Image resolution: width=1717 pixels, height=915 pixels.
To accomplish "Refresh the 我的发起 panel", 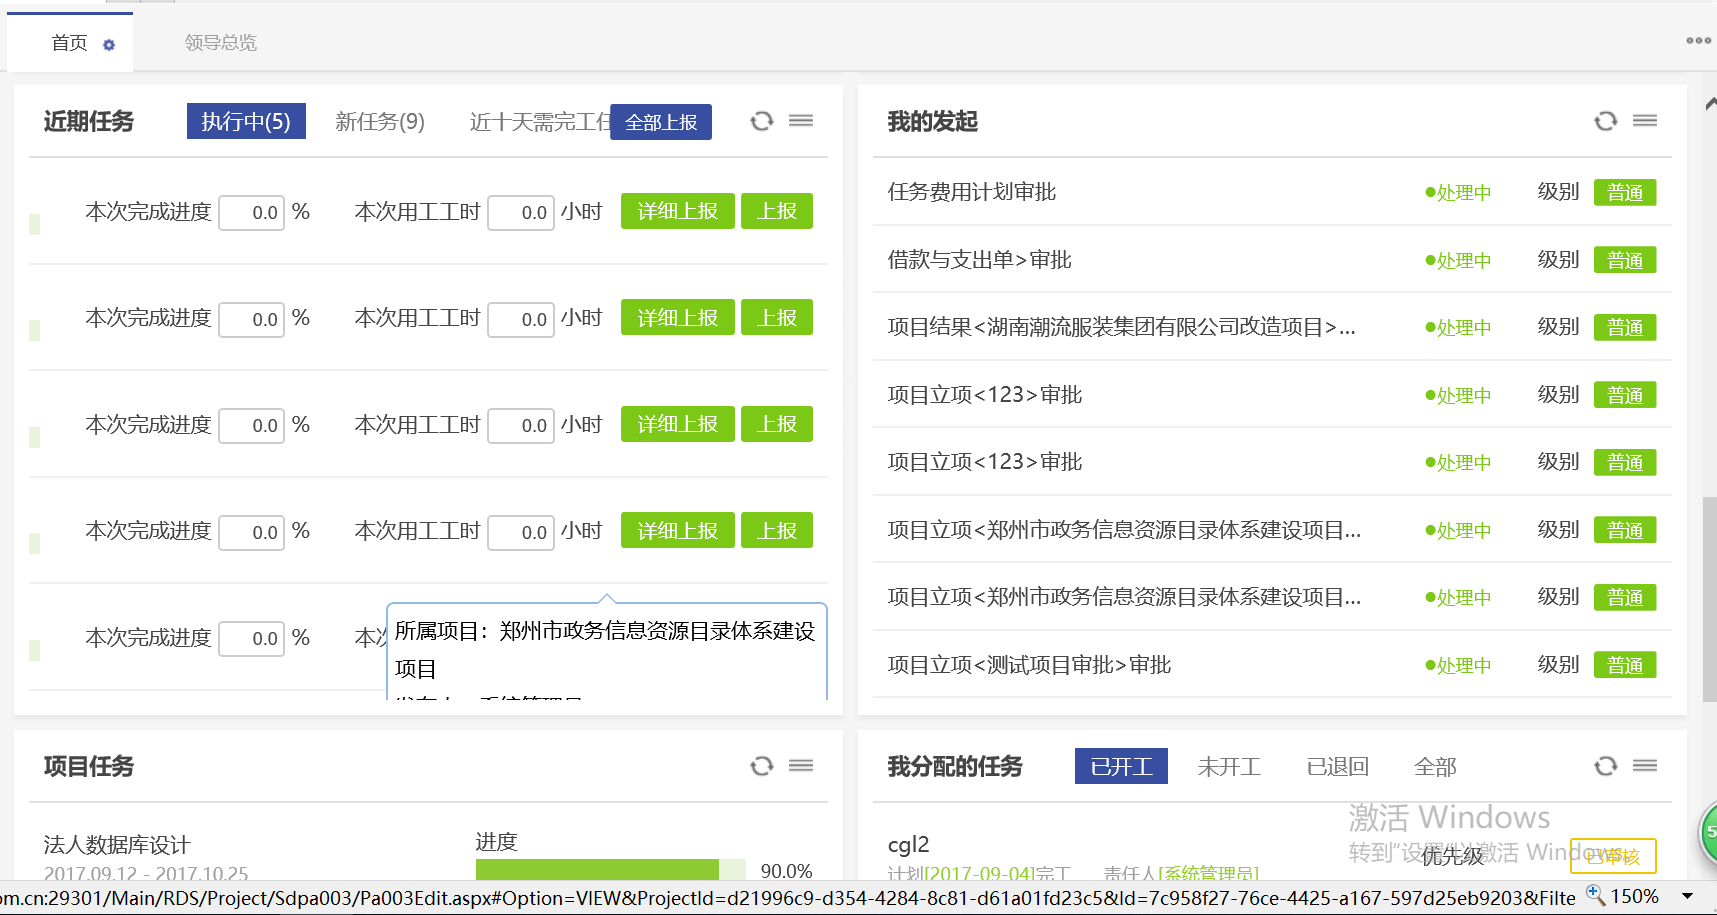I will (1606, 121).
